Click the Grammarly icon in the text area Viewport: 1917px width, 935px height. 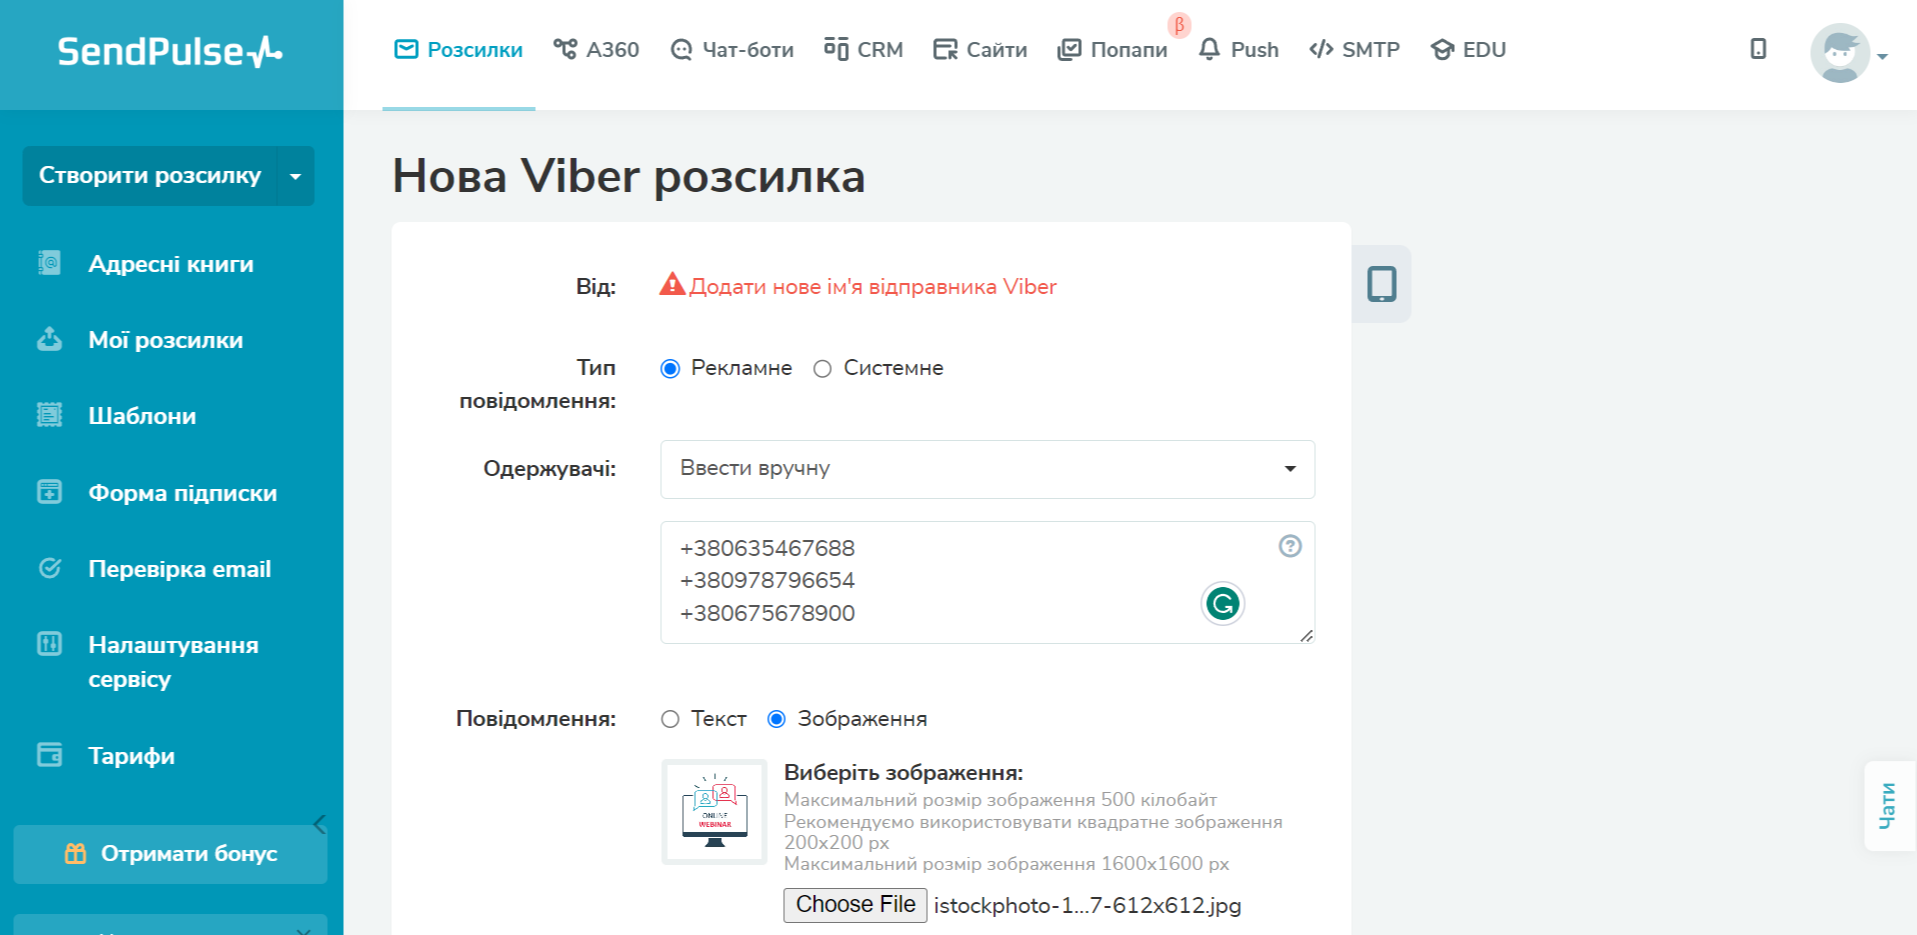[1223, 603]
